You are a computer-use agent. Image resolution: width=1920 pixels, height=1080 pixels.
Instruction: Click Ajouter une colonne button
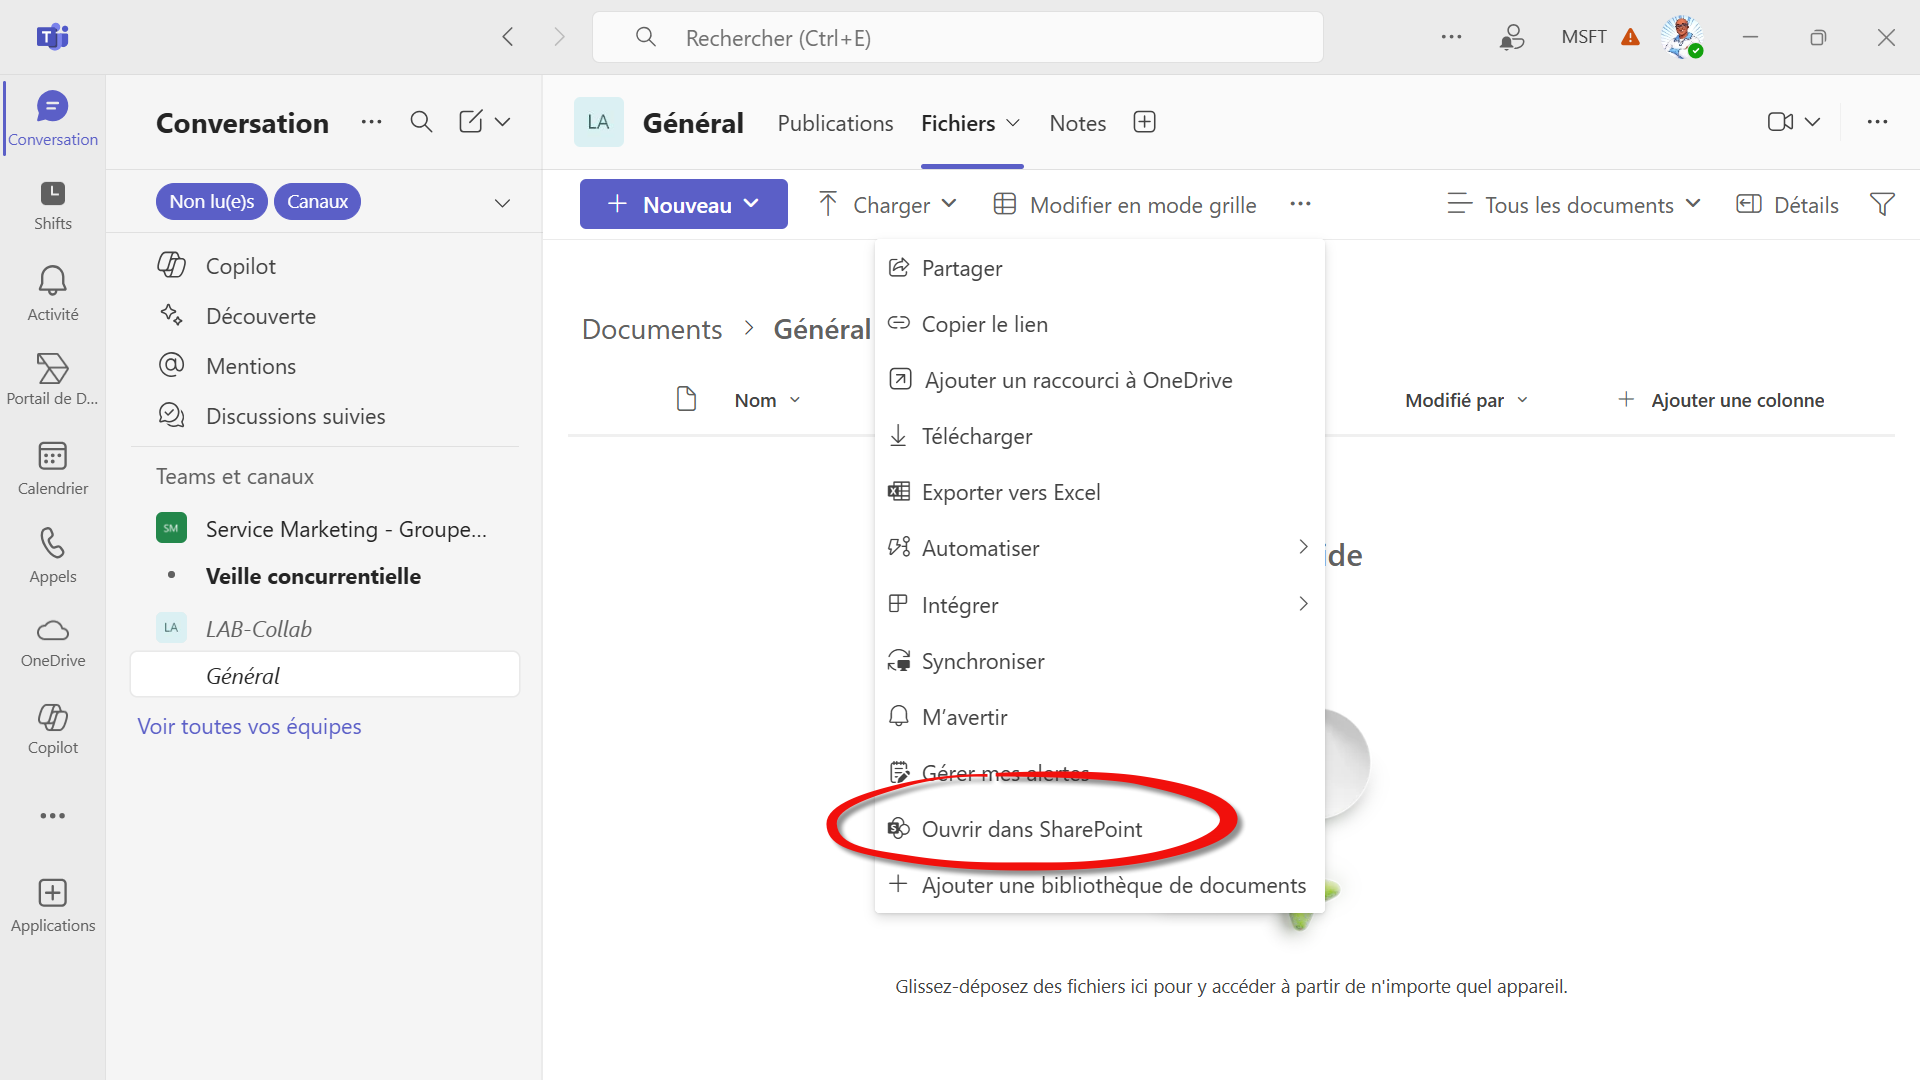coord(1721,400)
